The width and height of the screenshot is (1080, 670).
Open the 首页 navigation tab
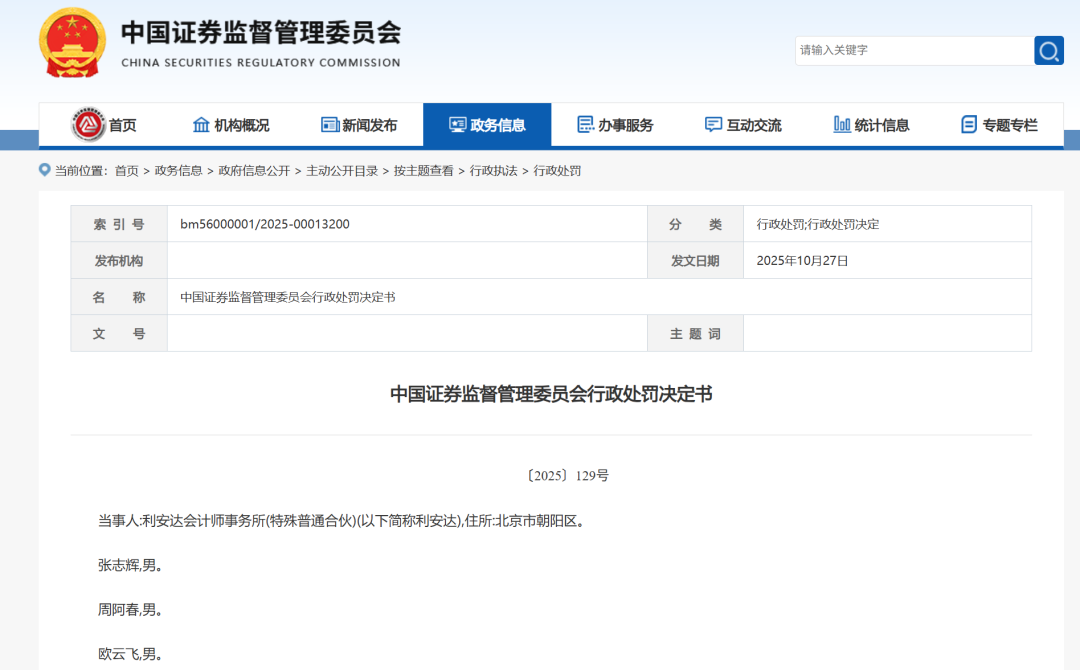coord(103,125)
